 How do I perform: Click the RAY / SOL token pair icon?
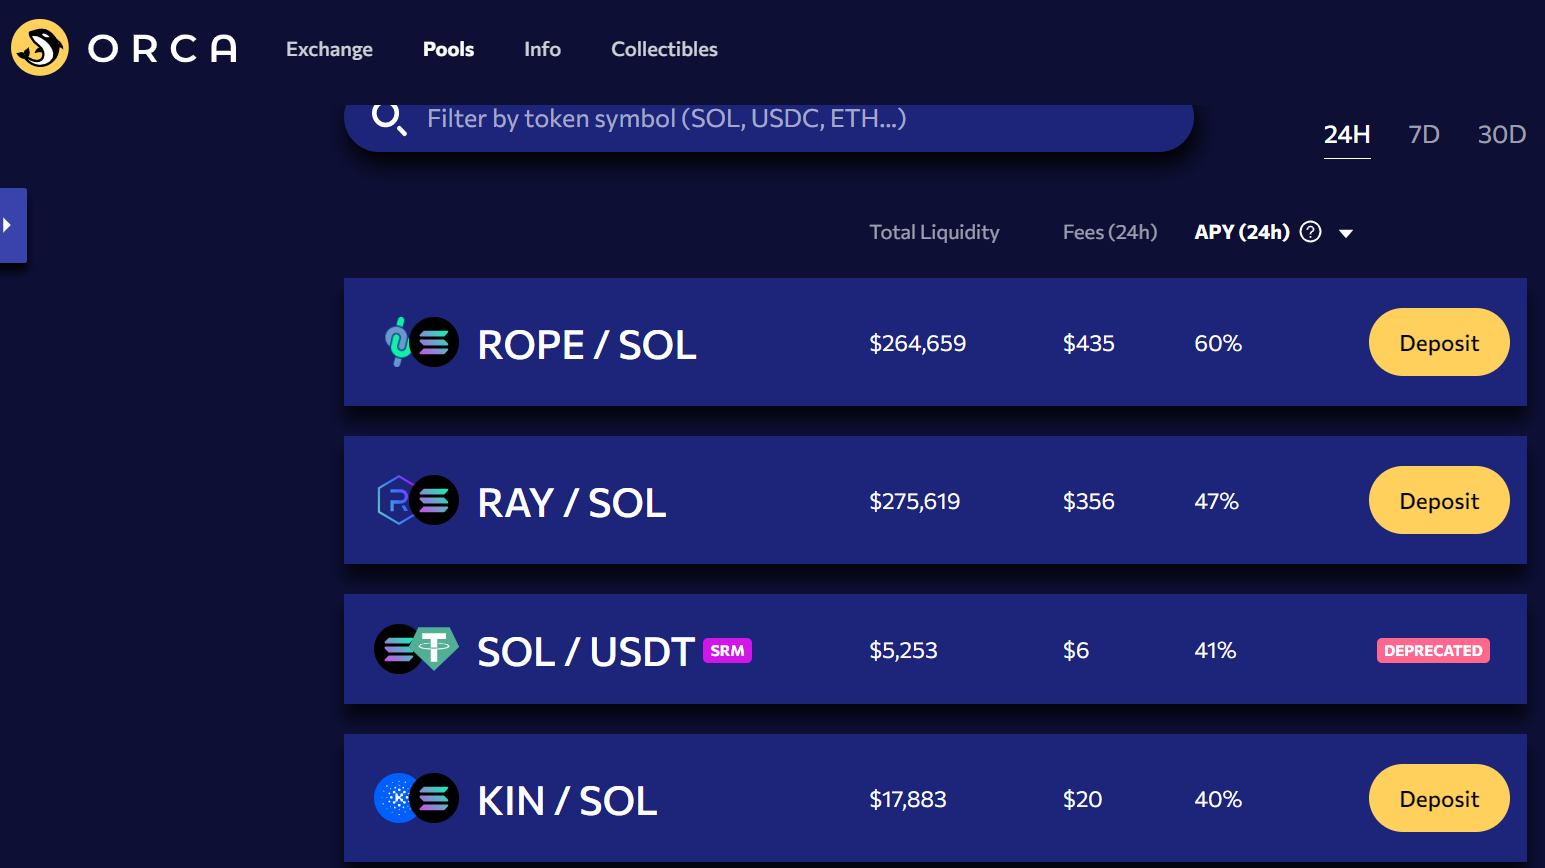[418, 500]
